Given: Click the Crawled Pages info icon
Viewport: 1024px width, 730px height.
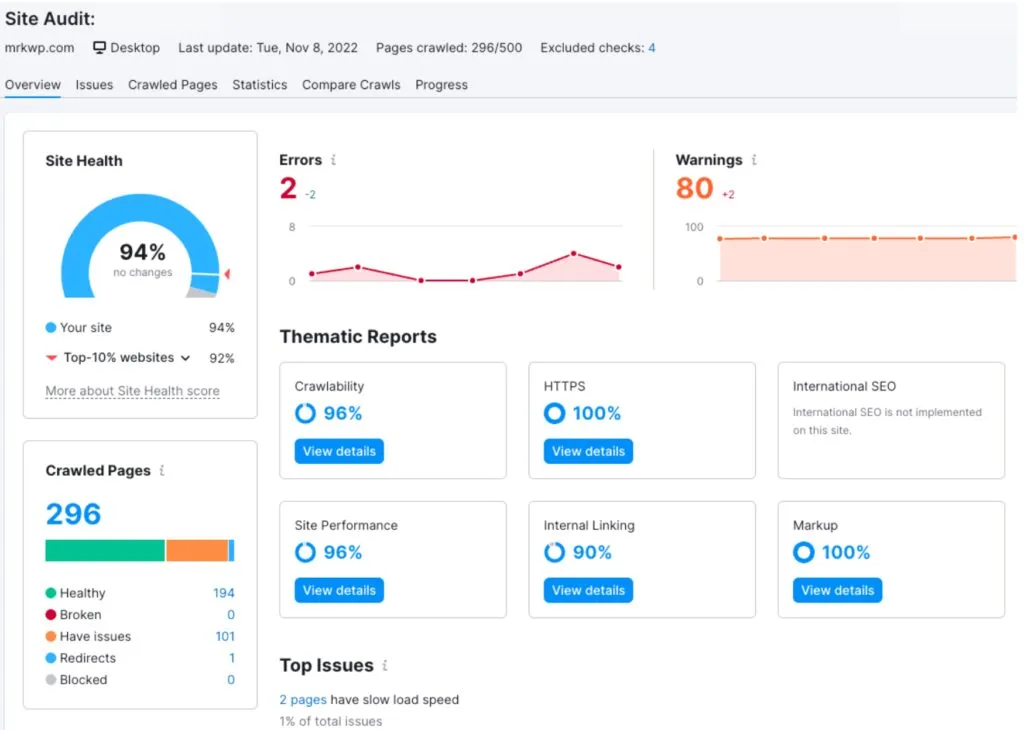Looking at the screenshot, I should point(162,470).
